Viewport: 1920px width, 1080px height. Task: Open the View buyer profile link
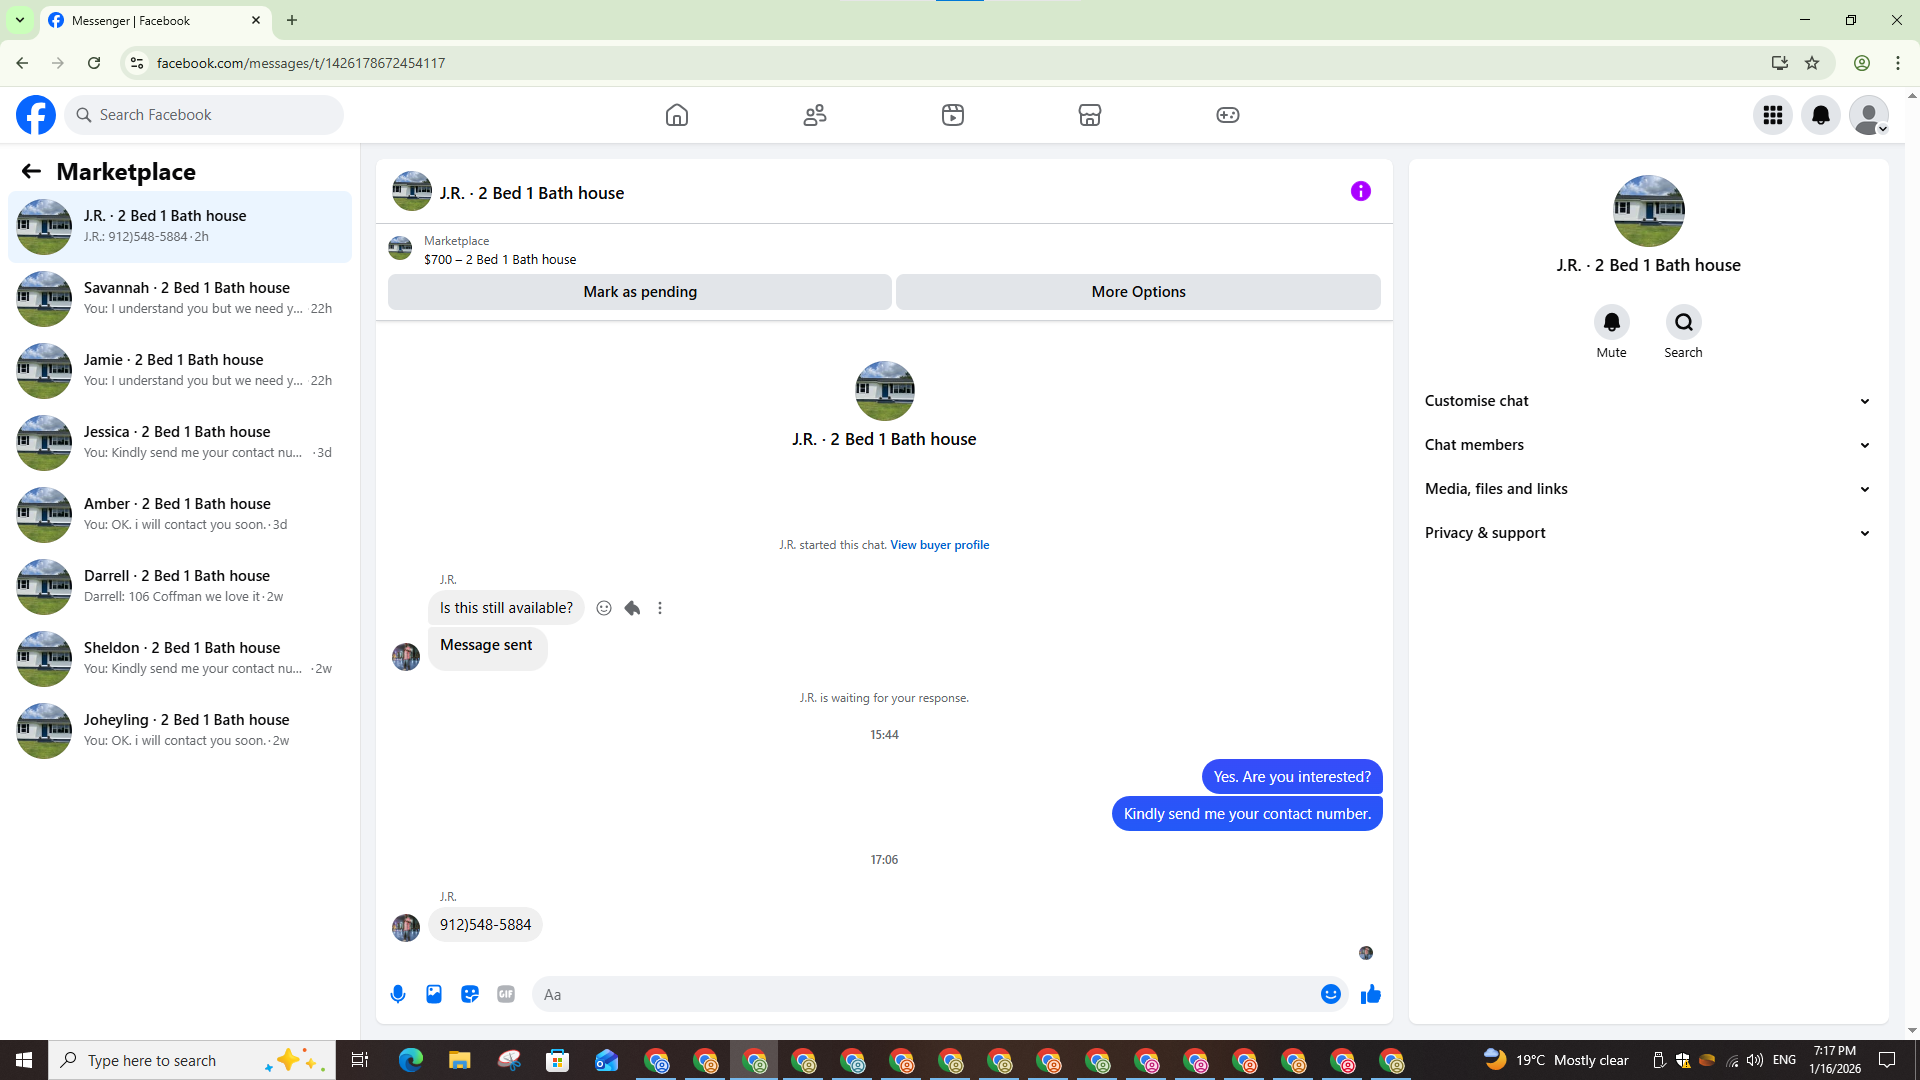click(x=939, y=545)
